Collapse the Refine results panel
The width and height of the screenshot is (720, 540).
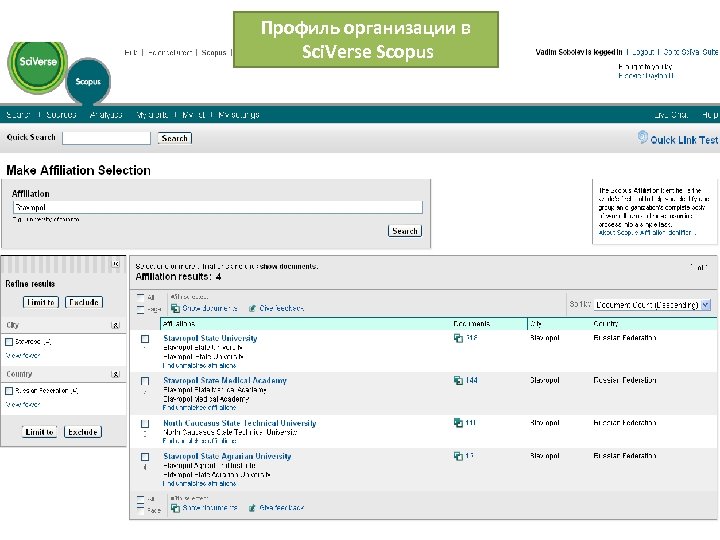pos(116,264)
